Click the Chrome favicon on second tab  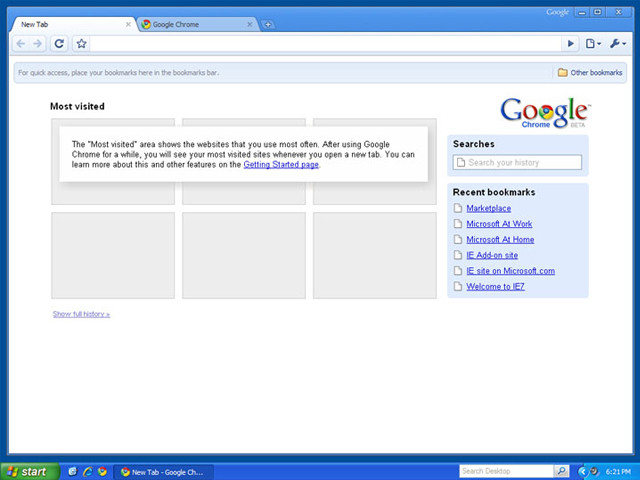(x=146, y=24)
